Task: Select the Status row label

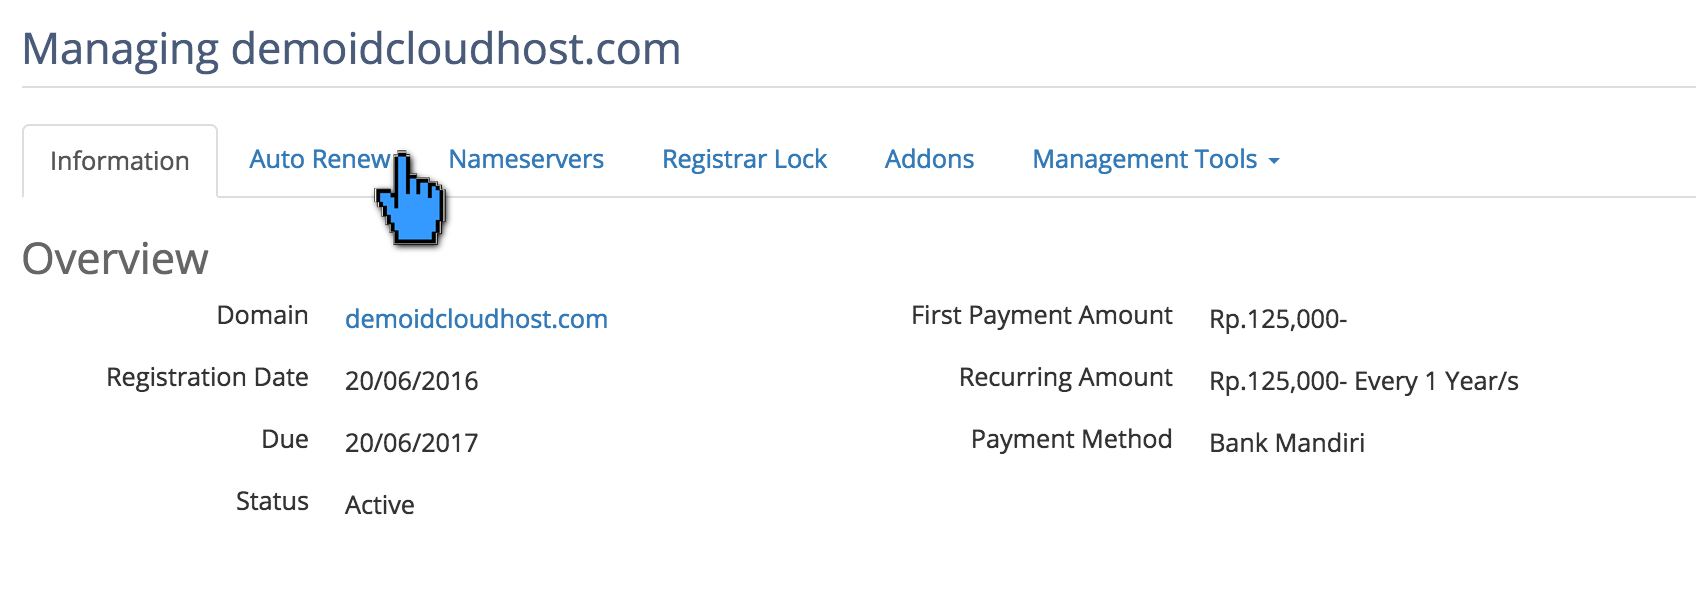Action: coord(272,501)
